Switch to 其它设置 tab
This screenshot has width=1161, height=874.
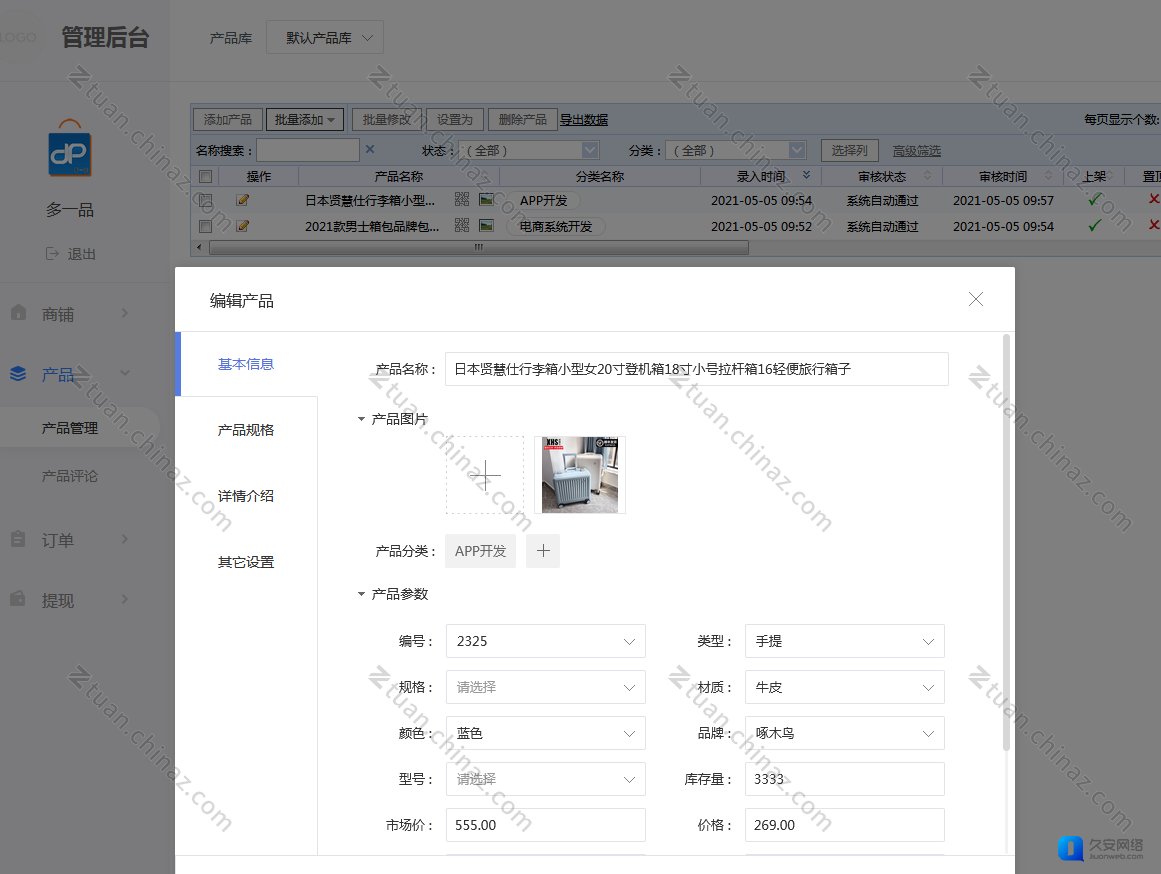click(x=246, y=561)
